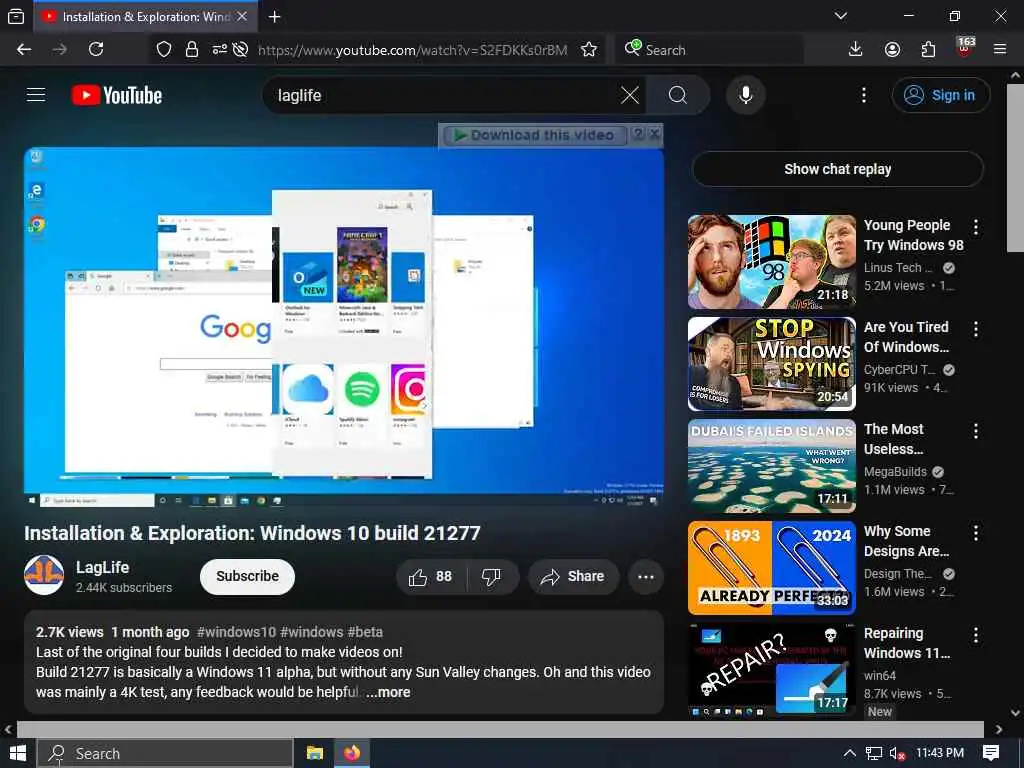Open uBlock extension with 163 badge
The width and height of the screenshot is (1024, 768).
pos(965,48)
